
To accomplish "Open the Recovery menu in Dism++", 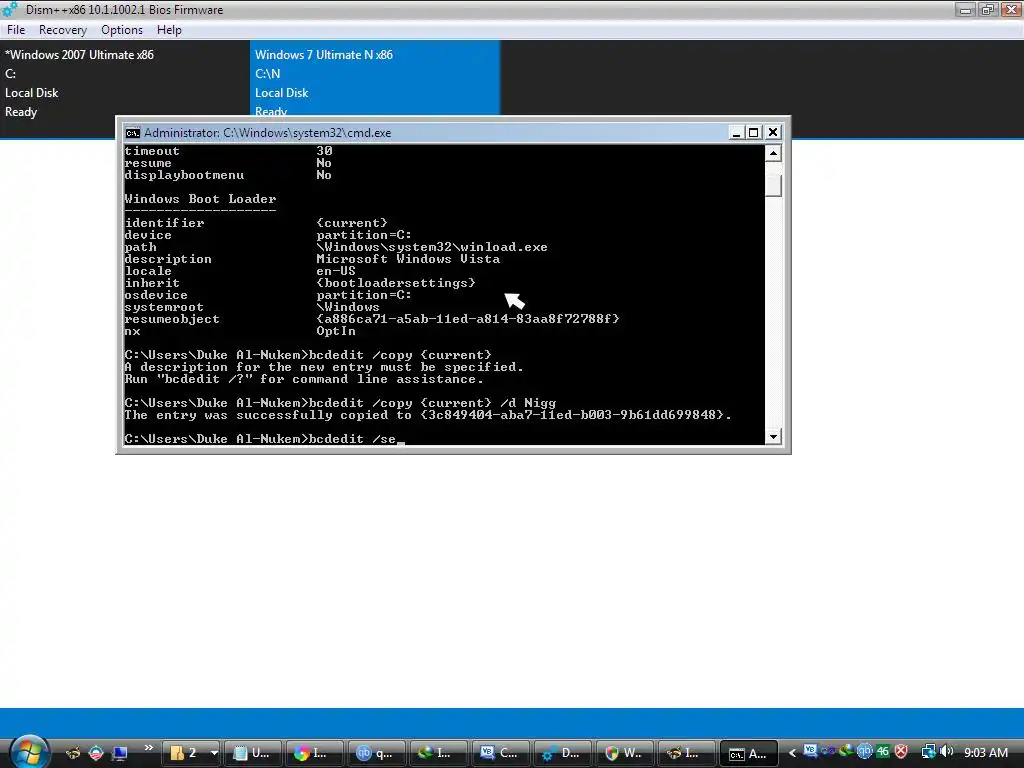I will click(63, 30).
